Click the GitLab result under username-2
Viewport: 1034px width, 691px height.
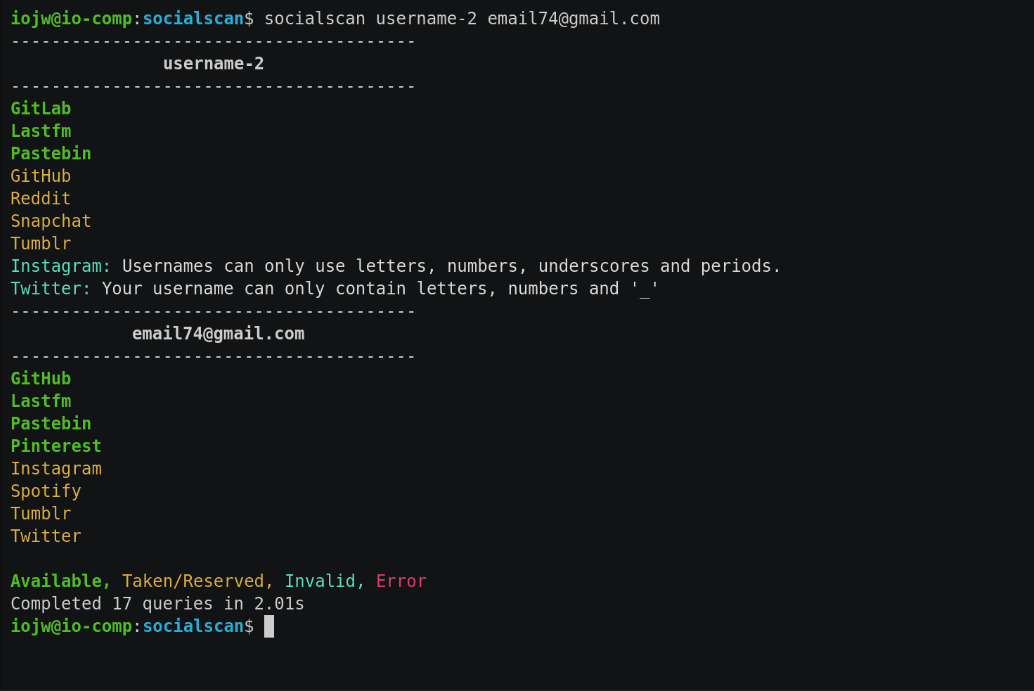41,108
